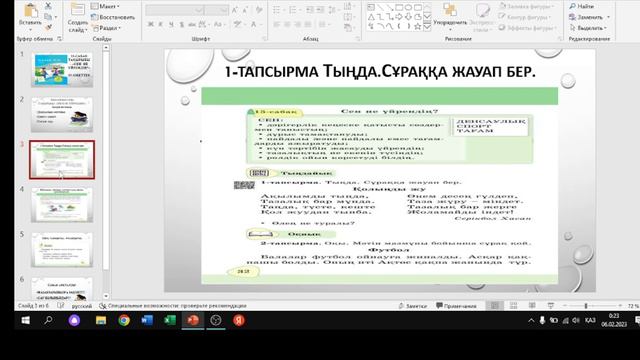Image resolution: width=640 pixels, height=360 pixels.
Task: Toggle bold Ж formatting
Action: pyautogui.click(x=151, y=24)
